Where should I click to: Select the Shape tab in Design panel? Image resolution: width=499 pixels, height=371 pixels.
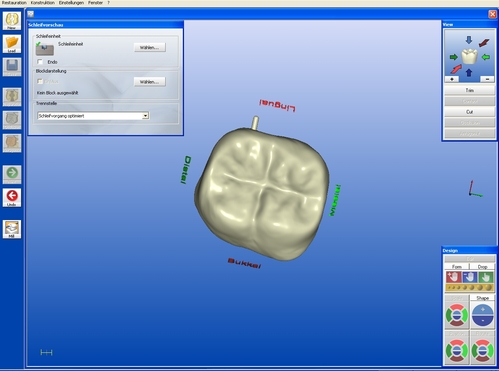click(x=483, y=298)
